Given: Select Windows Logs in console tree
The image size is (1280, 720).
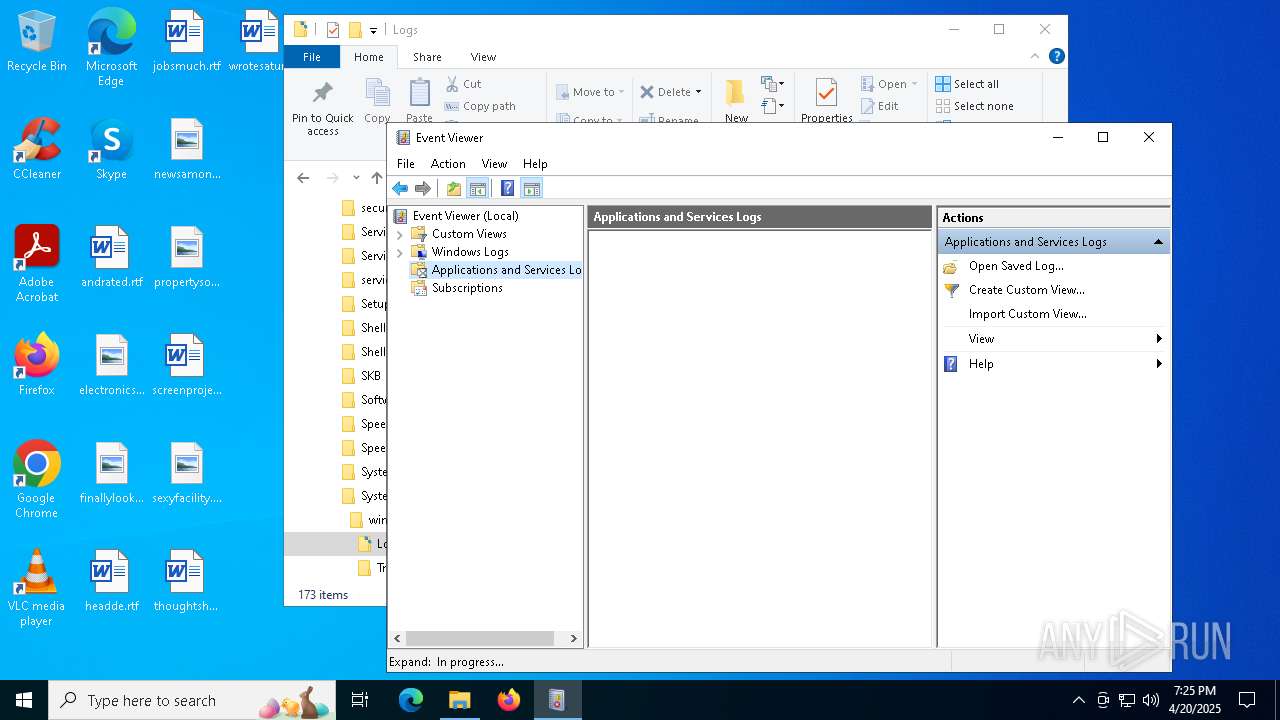Looking at the screenshot, I should (x=470, y=251).
